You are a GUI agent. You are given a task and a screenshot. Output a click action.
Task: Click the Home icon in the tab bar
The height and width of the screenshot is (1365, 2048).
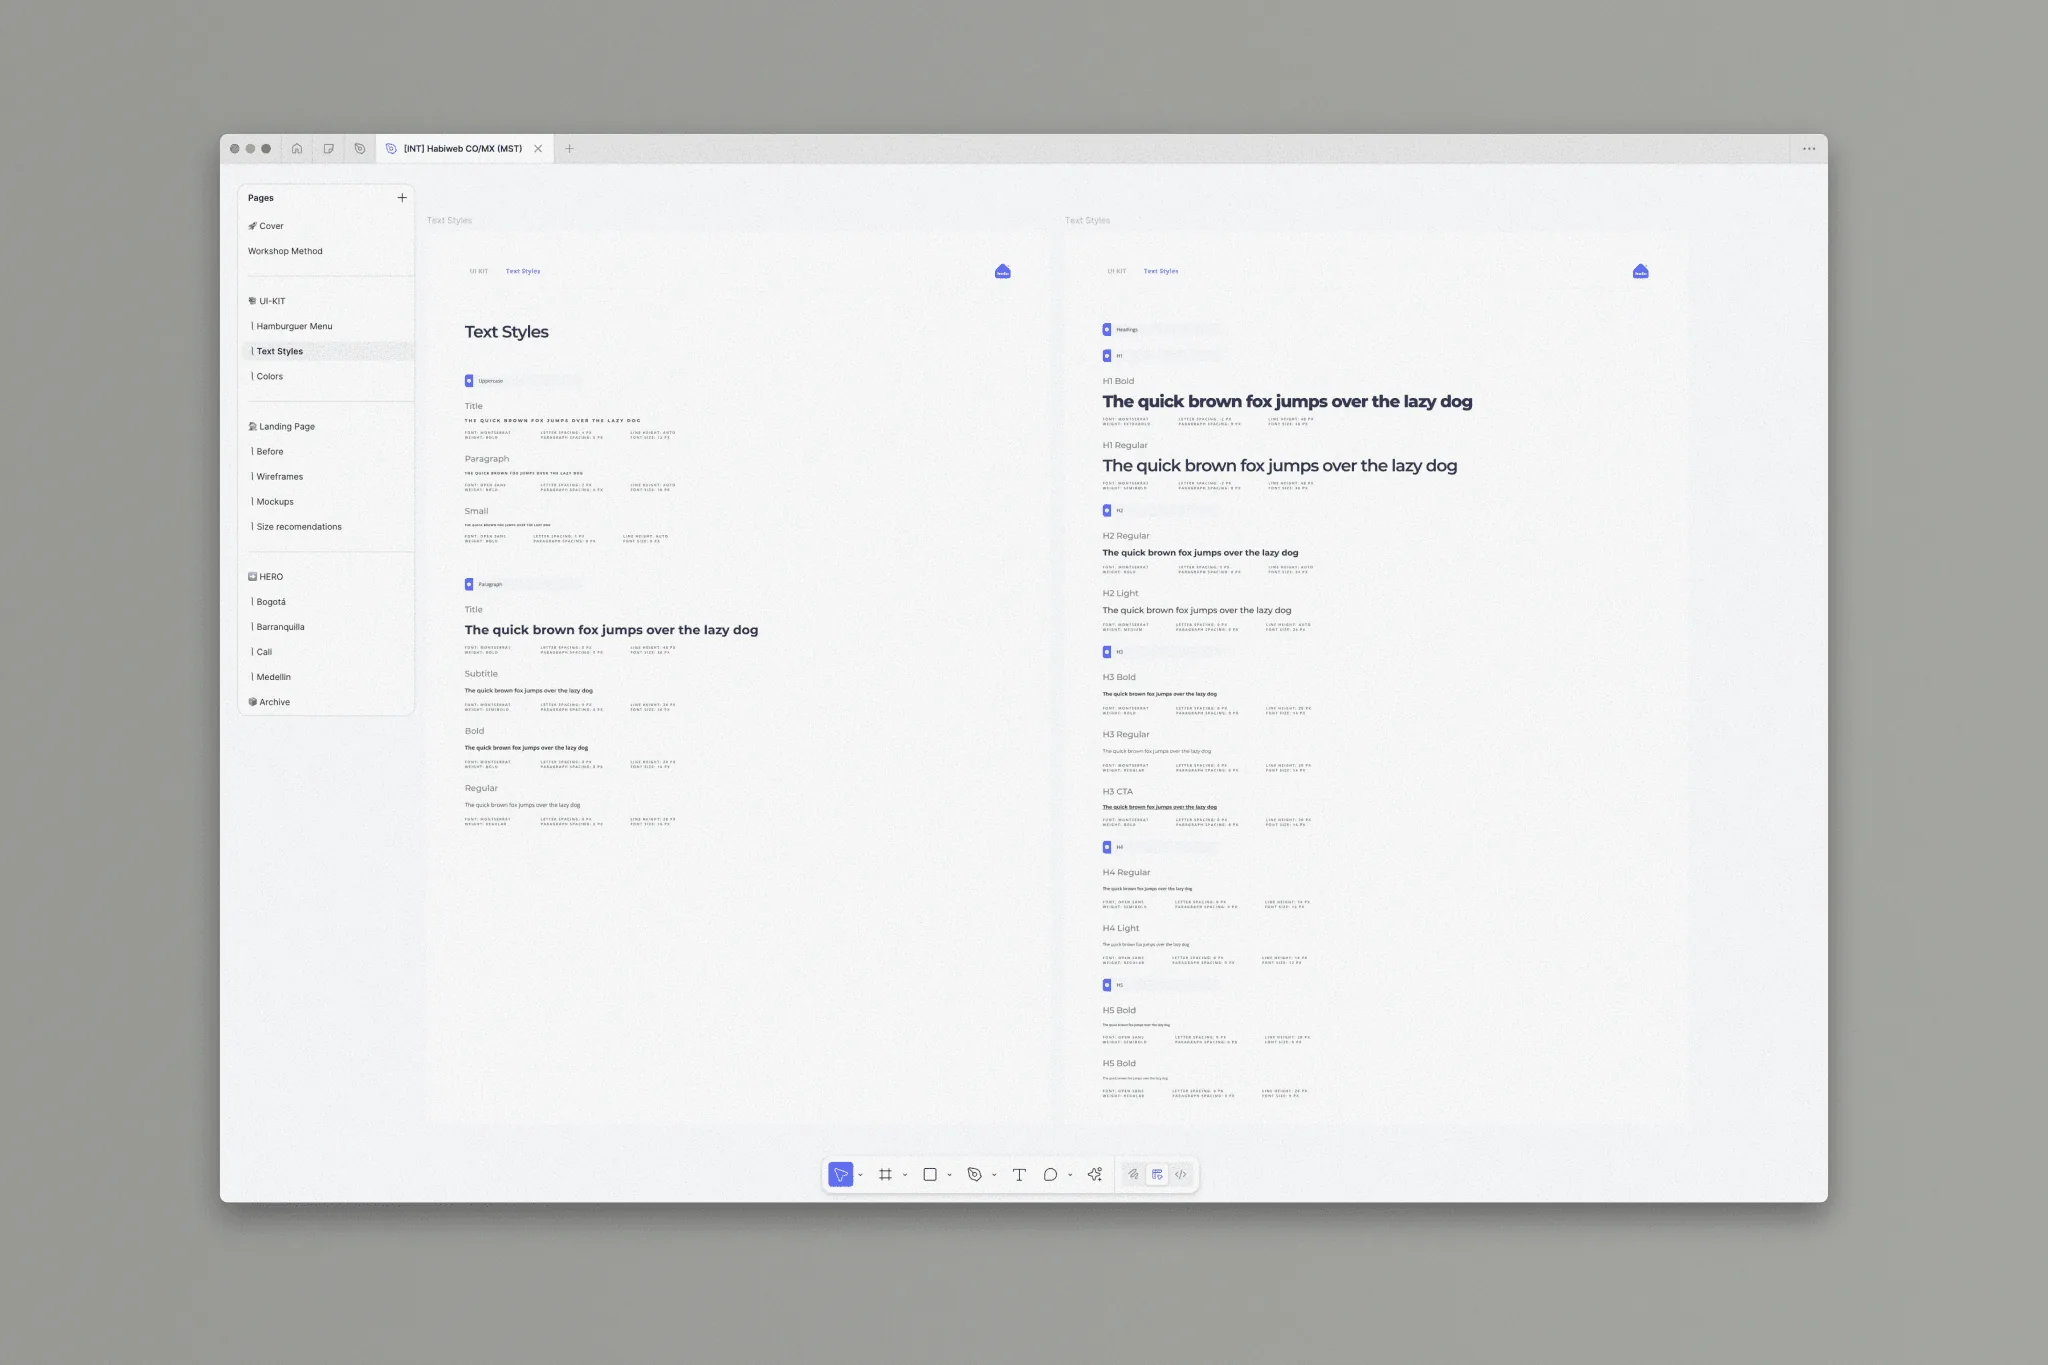point(297,148)
